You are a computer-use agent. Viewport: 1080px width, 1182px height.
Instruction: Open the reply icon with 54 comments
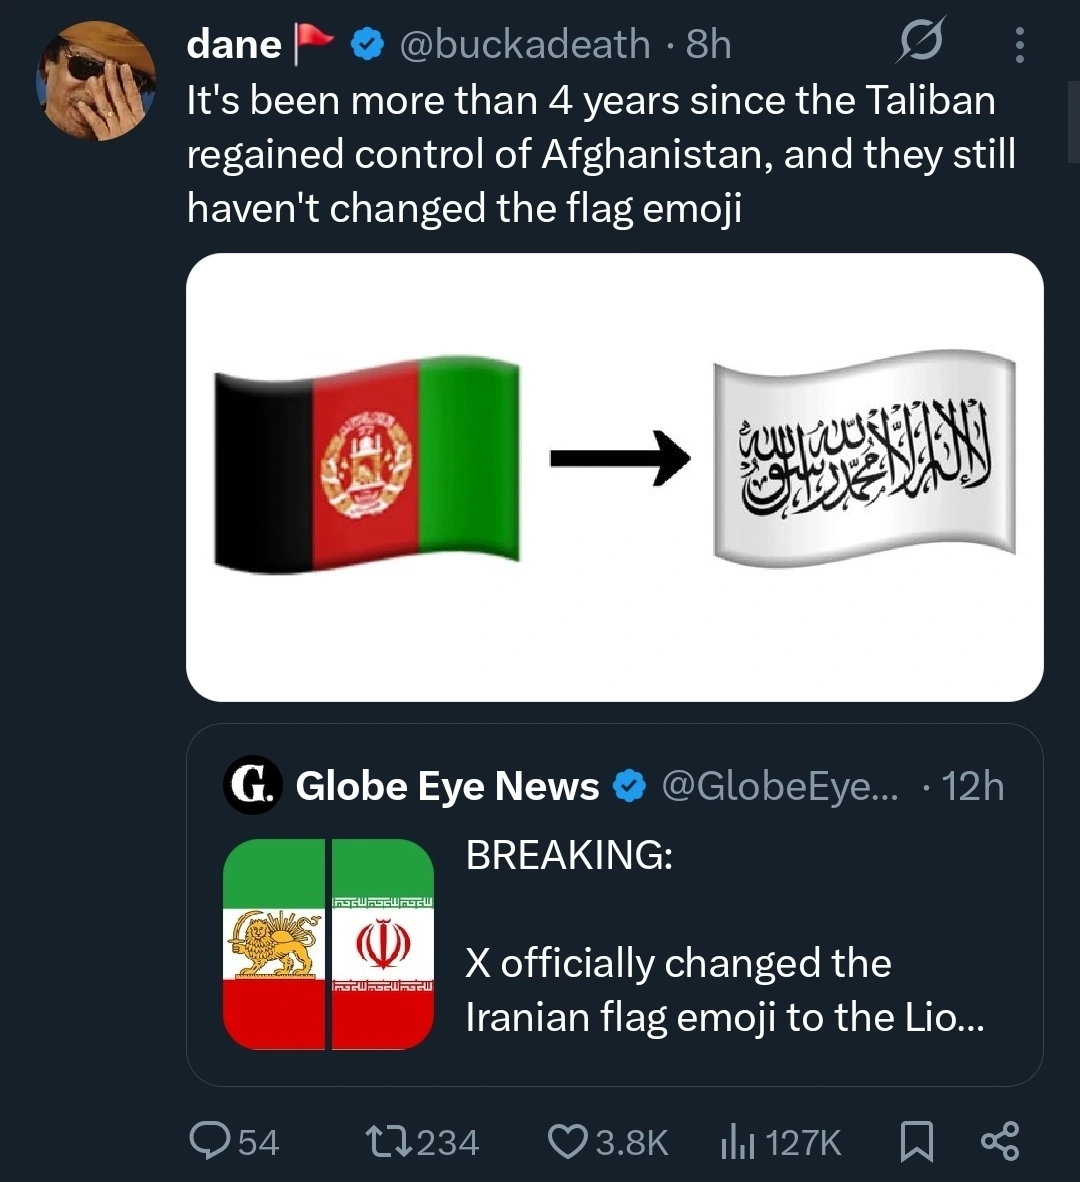coord(209,1141)
